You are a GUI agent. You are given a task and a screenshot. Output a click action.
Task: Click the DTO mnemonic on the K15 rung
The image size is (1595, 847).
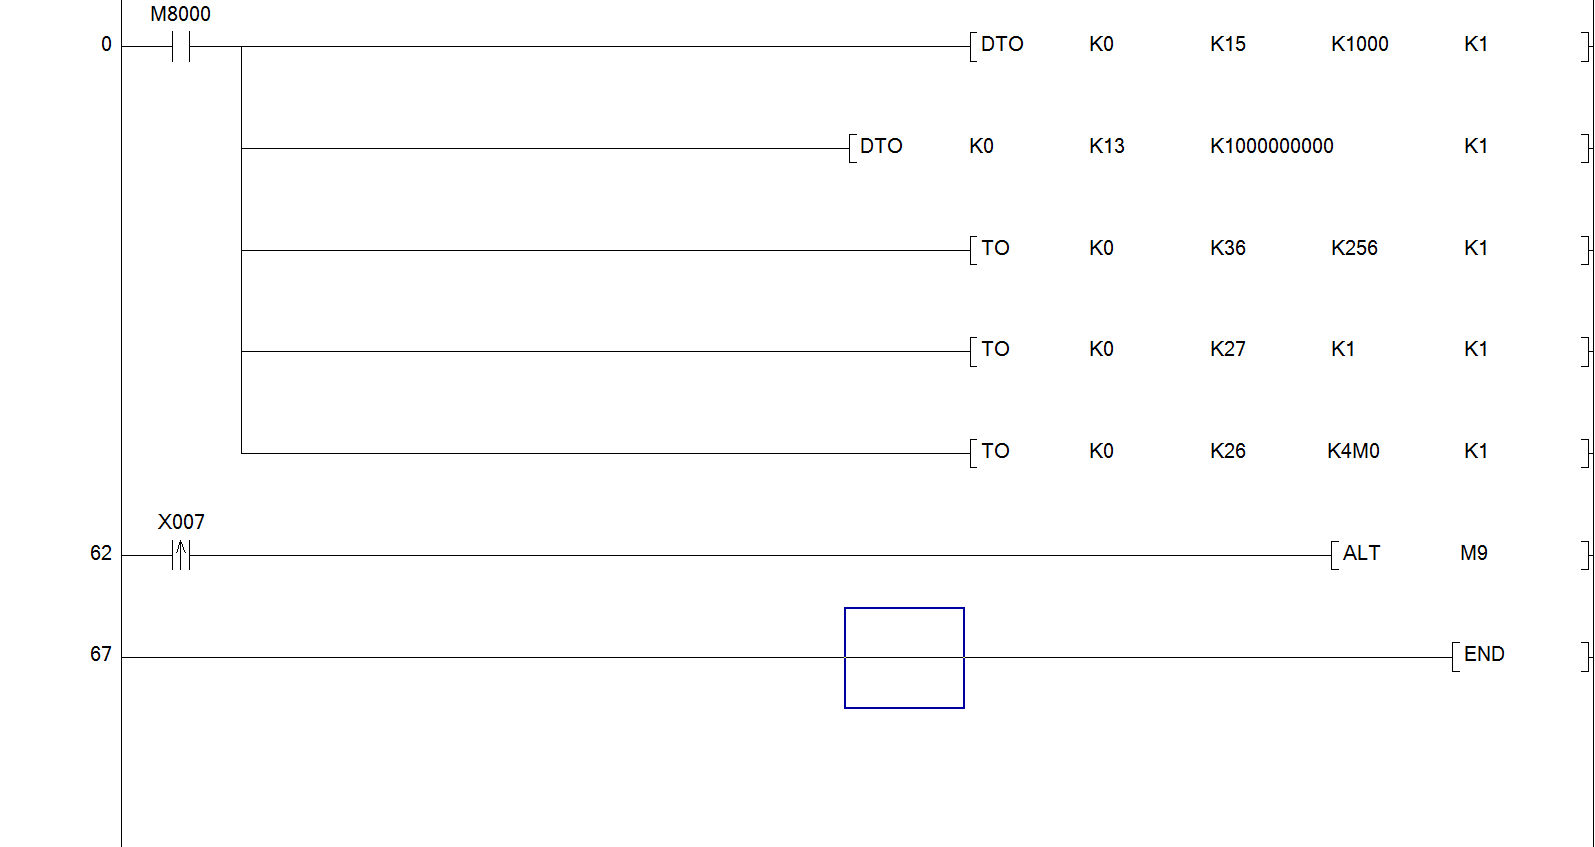(1001, 45)
